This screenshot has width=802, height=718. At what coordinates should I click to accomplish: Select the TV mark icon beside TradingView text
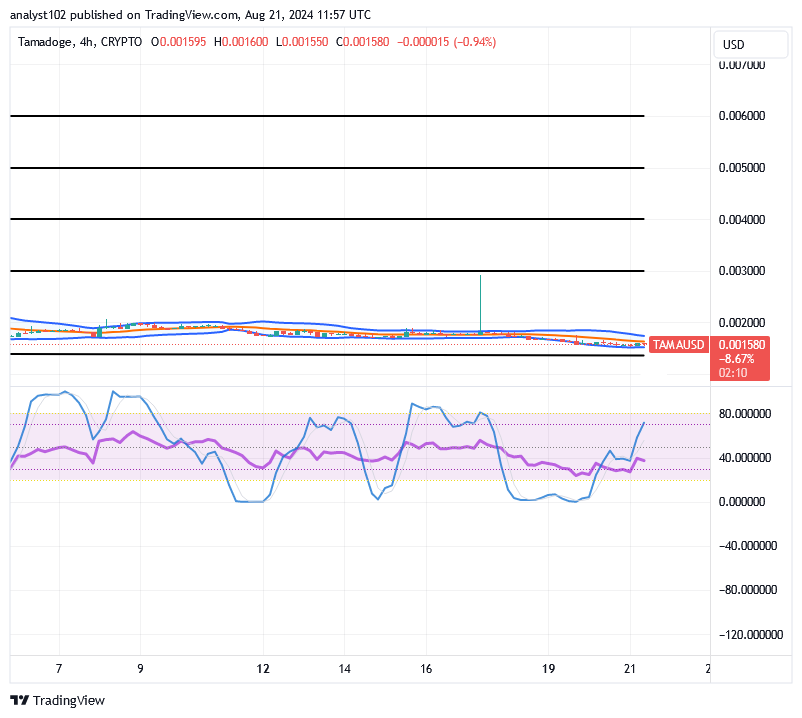18,700
